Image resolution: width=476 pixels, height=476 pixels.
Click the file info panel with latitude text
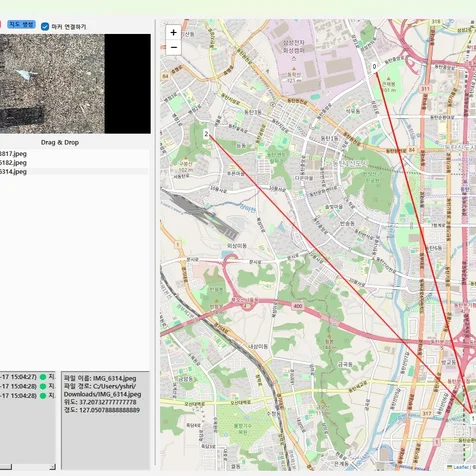point(105,420)
